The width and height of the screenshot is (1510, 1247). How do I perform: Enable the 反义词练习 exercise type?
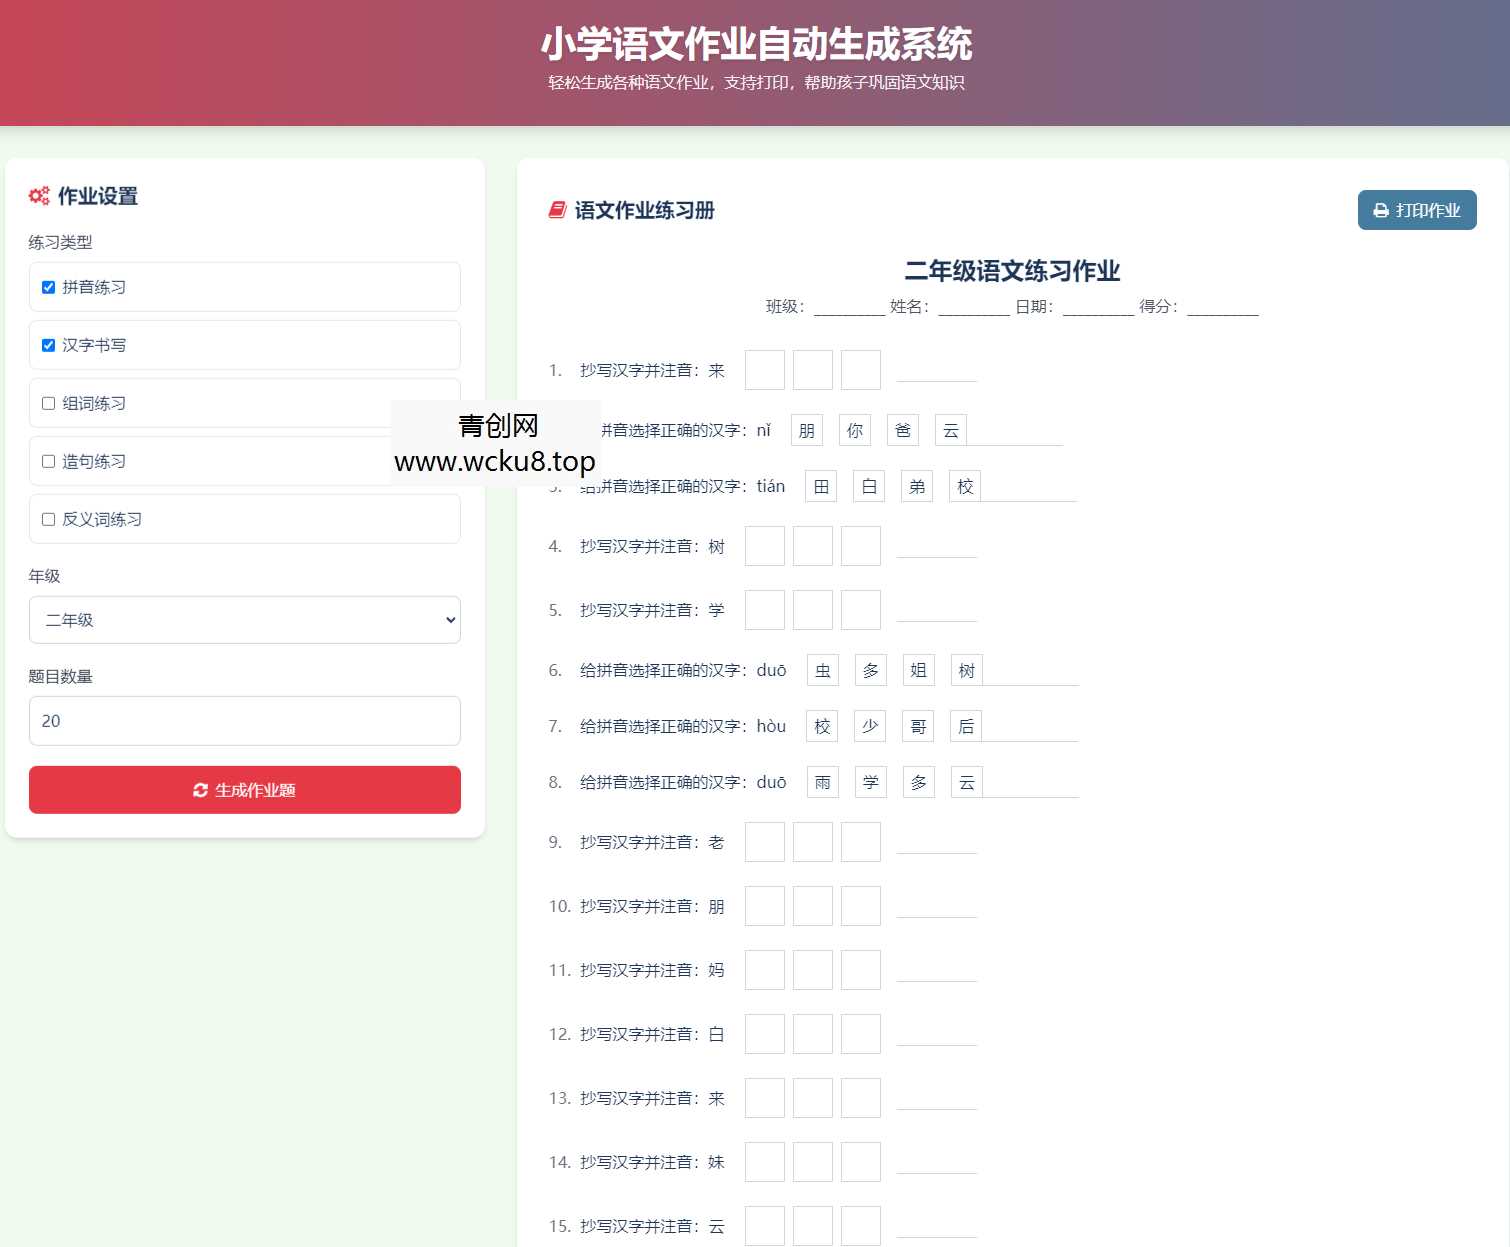click(48, 519)
